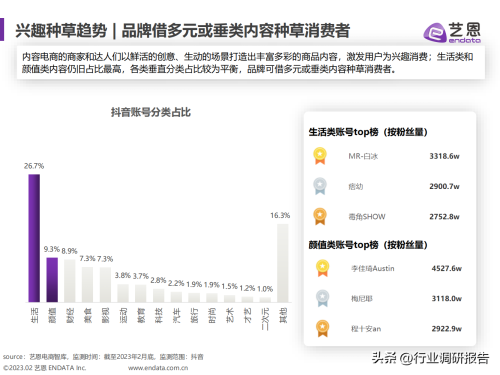Select the 教育 bar in the chart

(141, 293)
